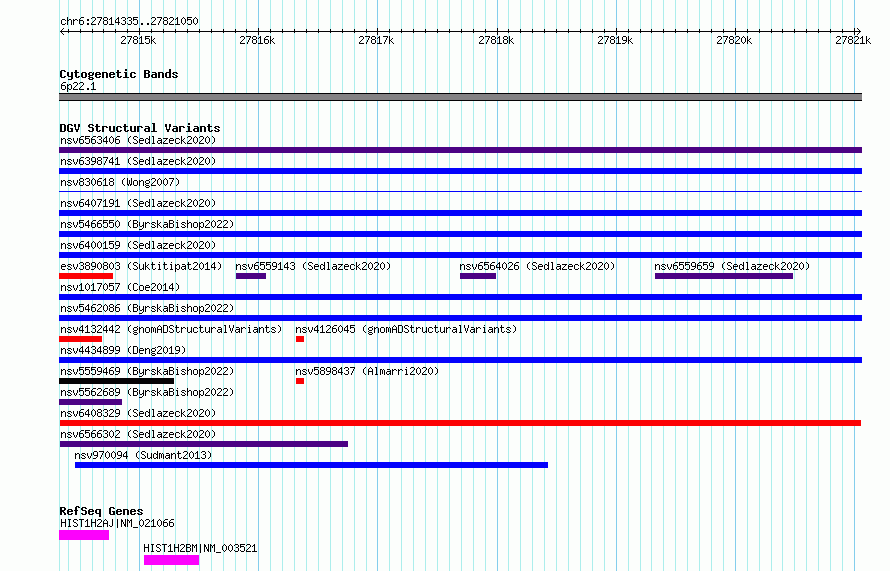Select the small red nsv4126045 marker
Image resolution: width=890 pixels, height=571 pixels.
point(300,339)
